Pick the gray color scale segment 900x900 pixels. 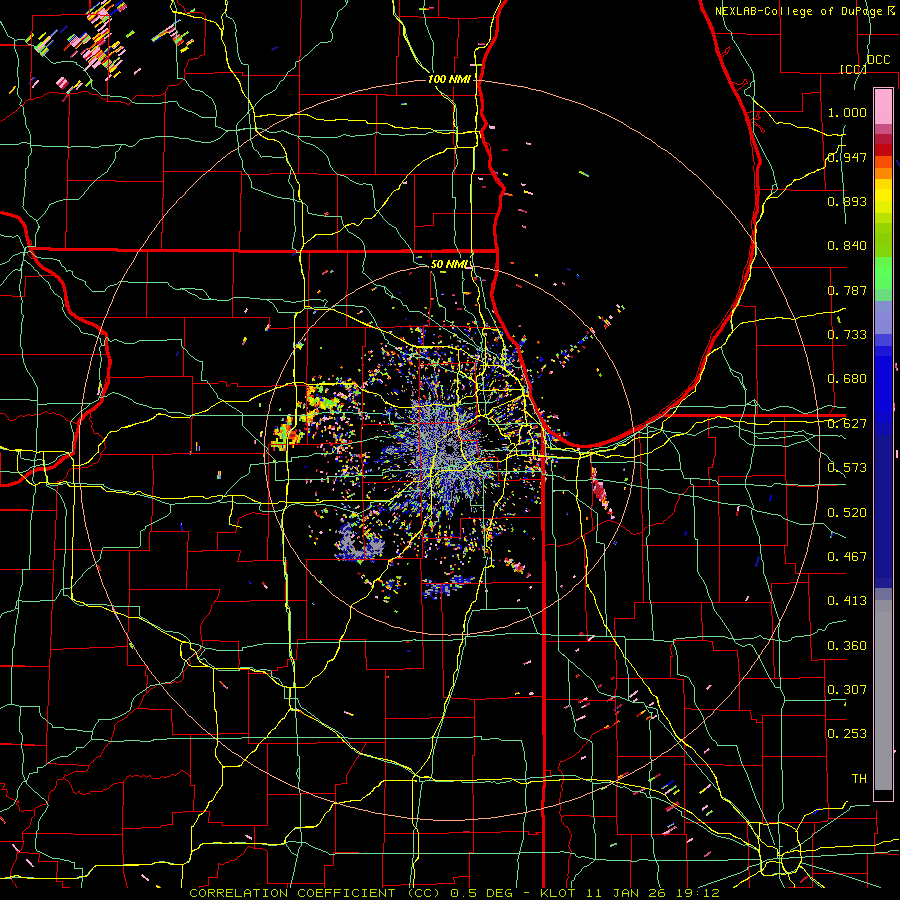pyautogui.click(x=883, y=695)
